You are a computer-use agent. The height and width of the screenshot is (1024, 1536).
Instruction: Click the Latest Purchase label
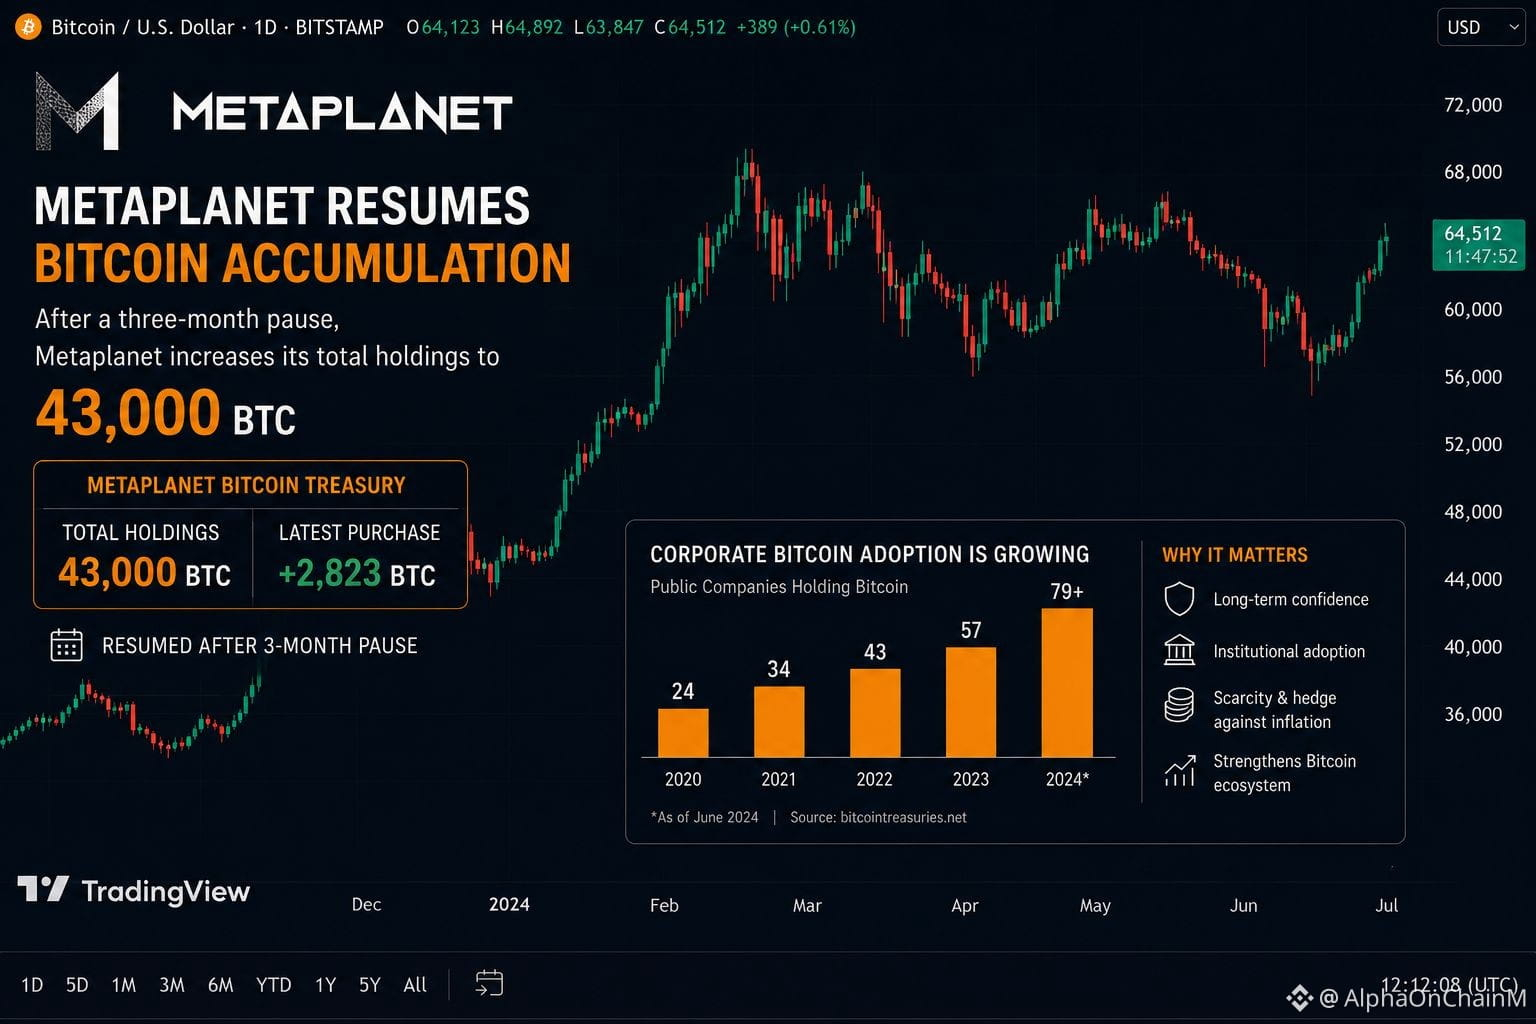359,532
